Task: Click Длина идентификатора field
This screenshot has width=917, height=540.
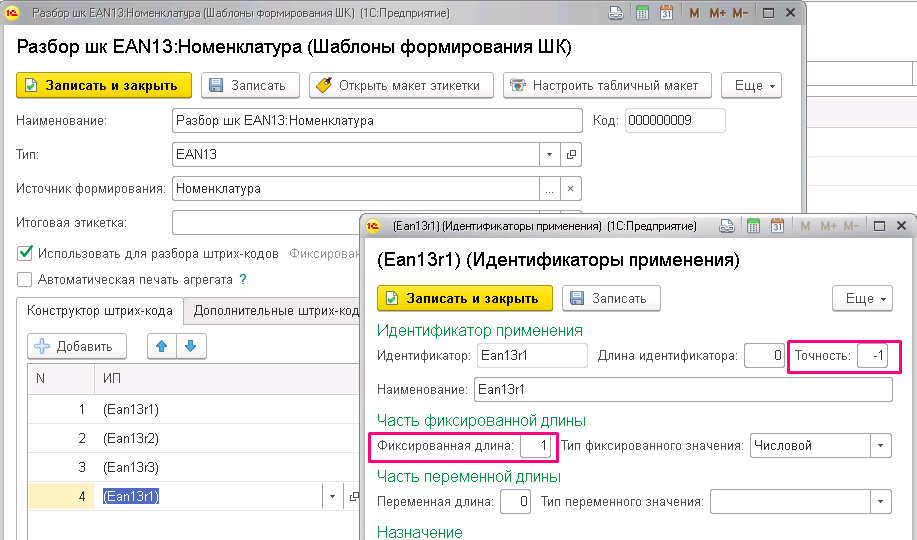Action: [764, 356]
